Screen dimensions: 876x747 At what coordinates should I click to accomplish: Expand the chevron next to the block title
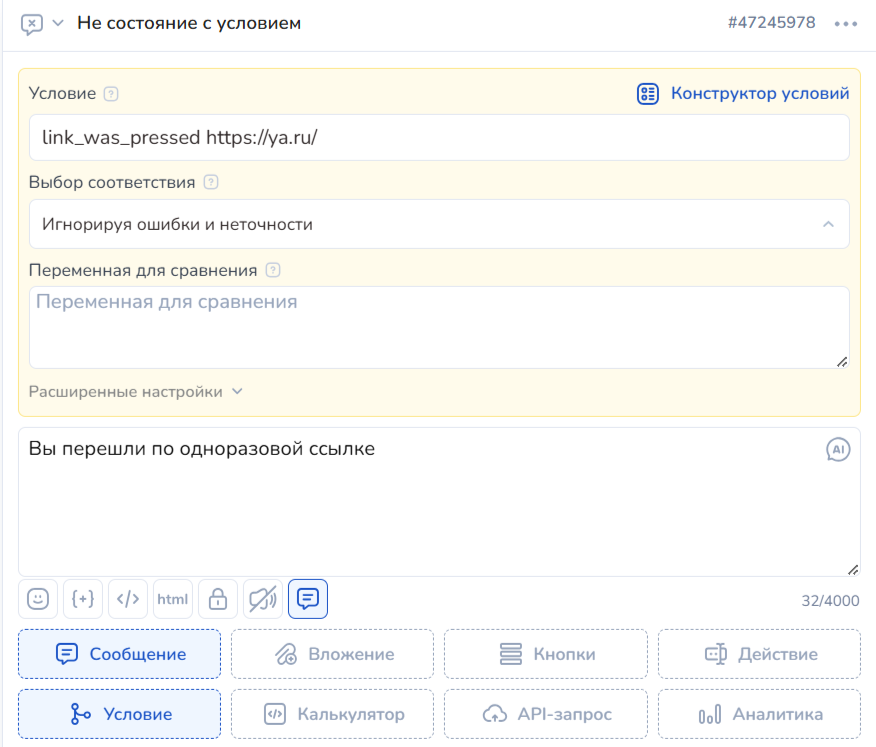point(58,23)
